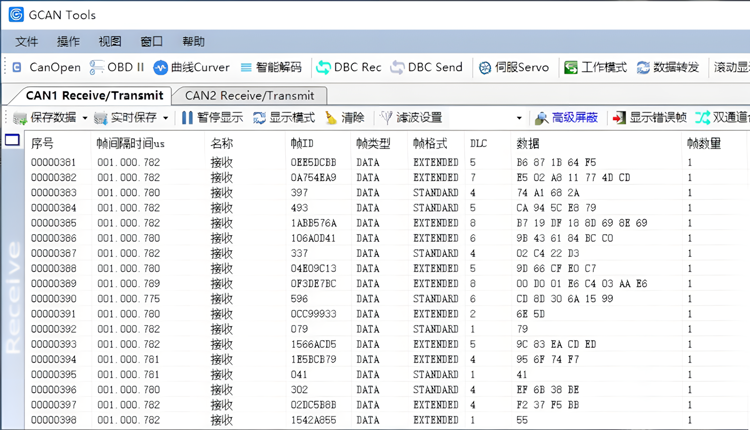Open the 曲线Curver graph tool

[x=191, y=67]
